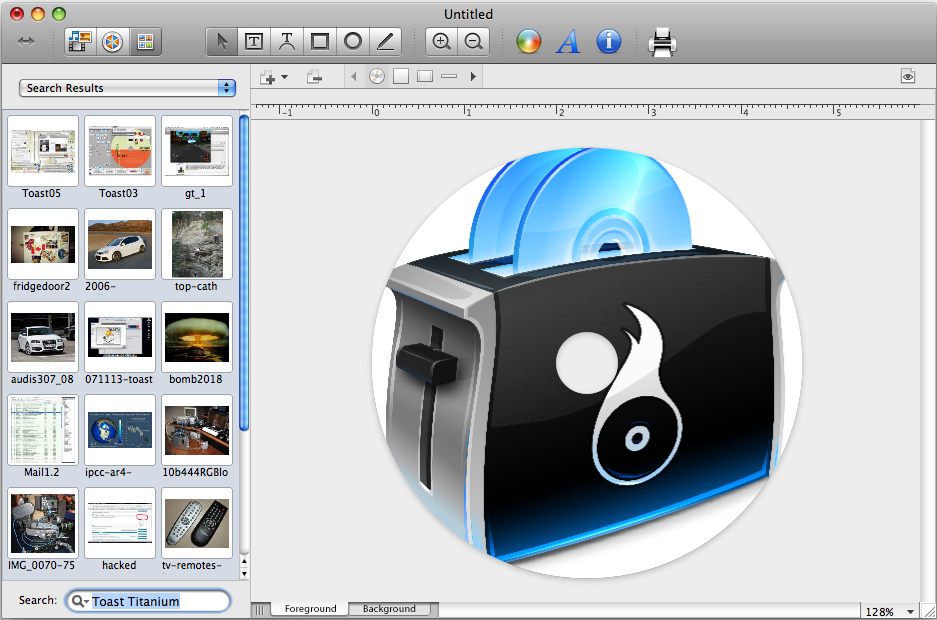Select the audis307_08 thumbnail
Screen dimensions: 937x620
click(x=42, y=337)
